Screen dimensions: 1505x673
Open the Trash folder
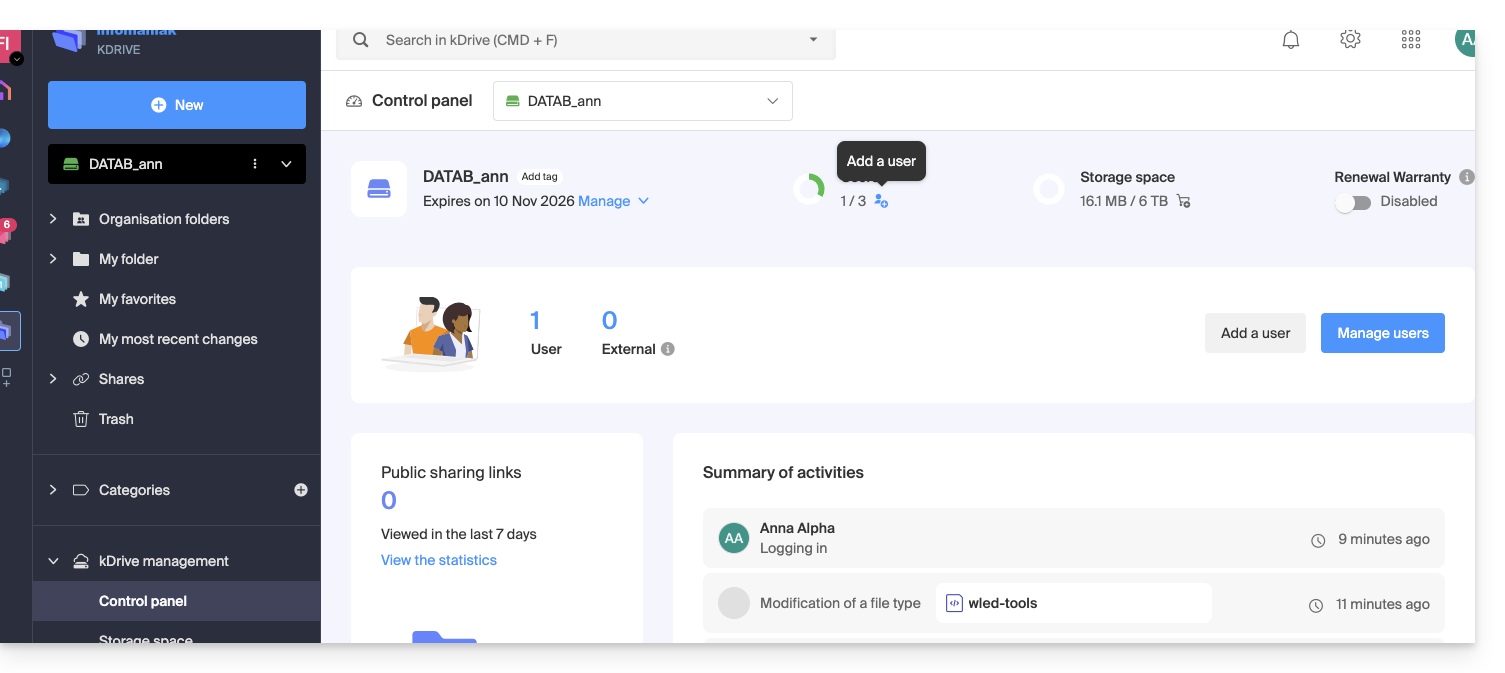pos(116,419)
